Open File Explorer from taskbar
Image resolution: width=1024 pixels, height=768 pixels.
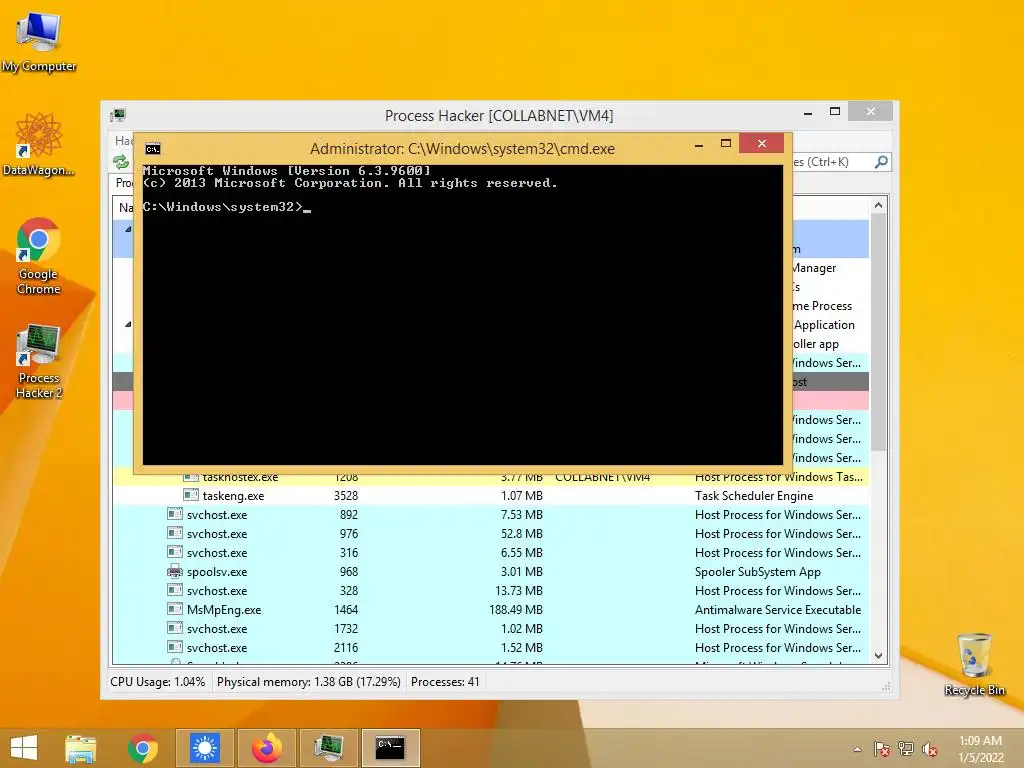tap(80, 748)
